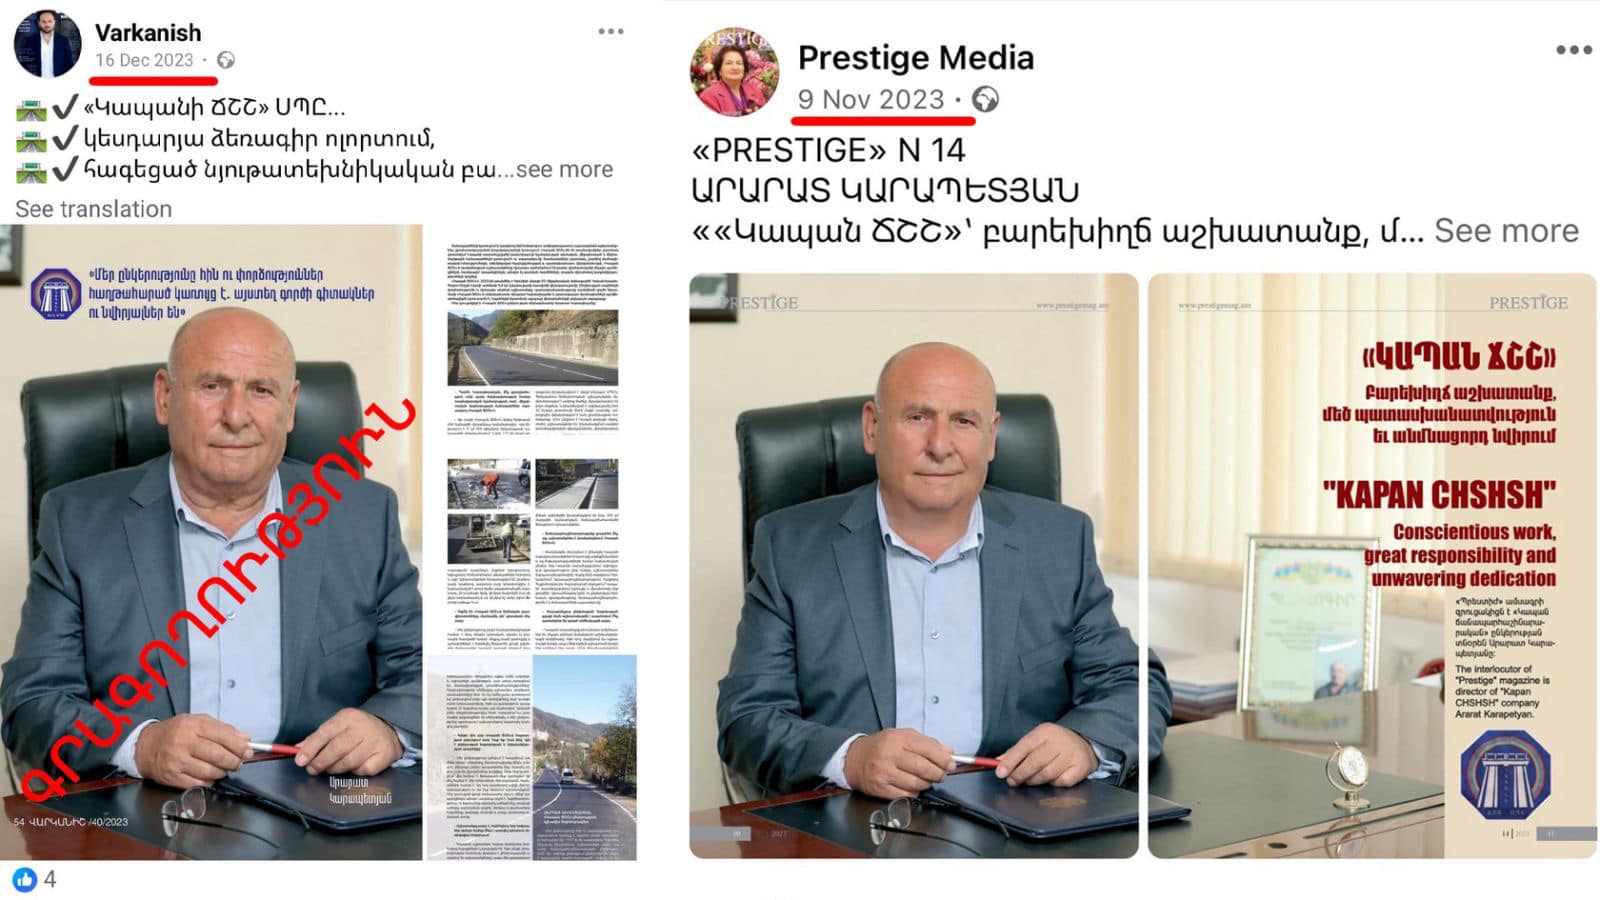Expand Varkanish post with 'see more'

pyautogui.click(x=564, y=169)
